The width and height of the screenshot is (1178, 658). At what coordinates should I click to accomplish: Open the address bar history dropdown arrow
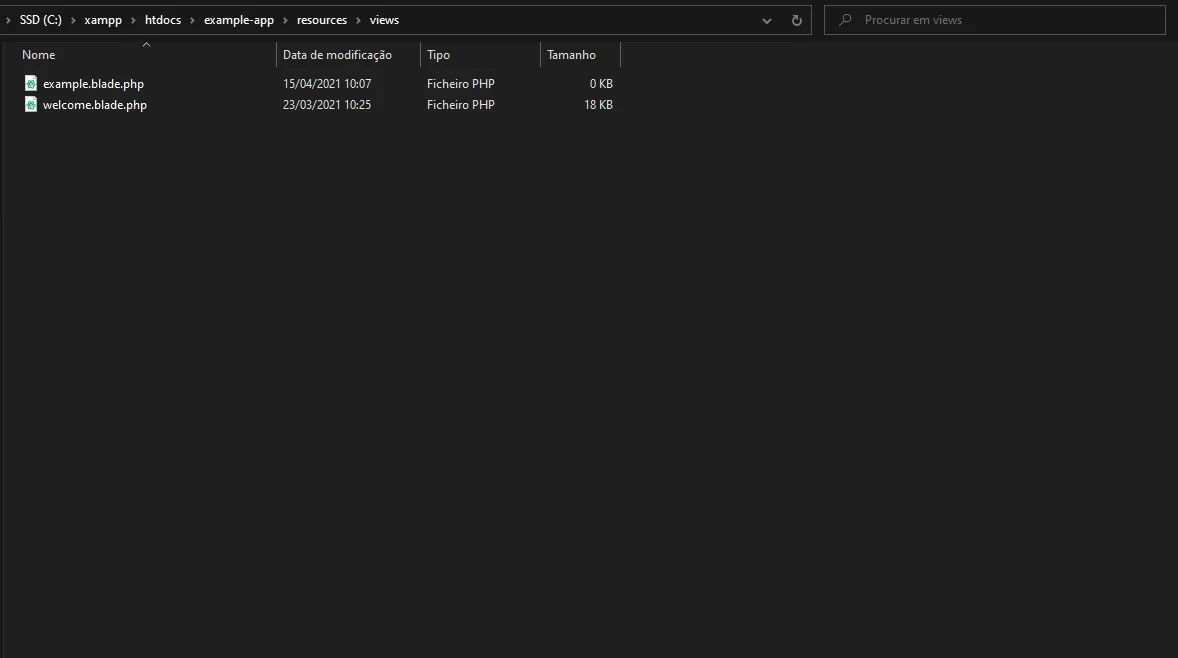[766, 19]
